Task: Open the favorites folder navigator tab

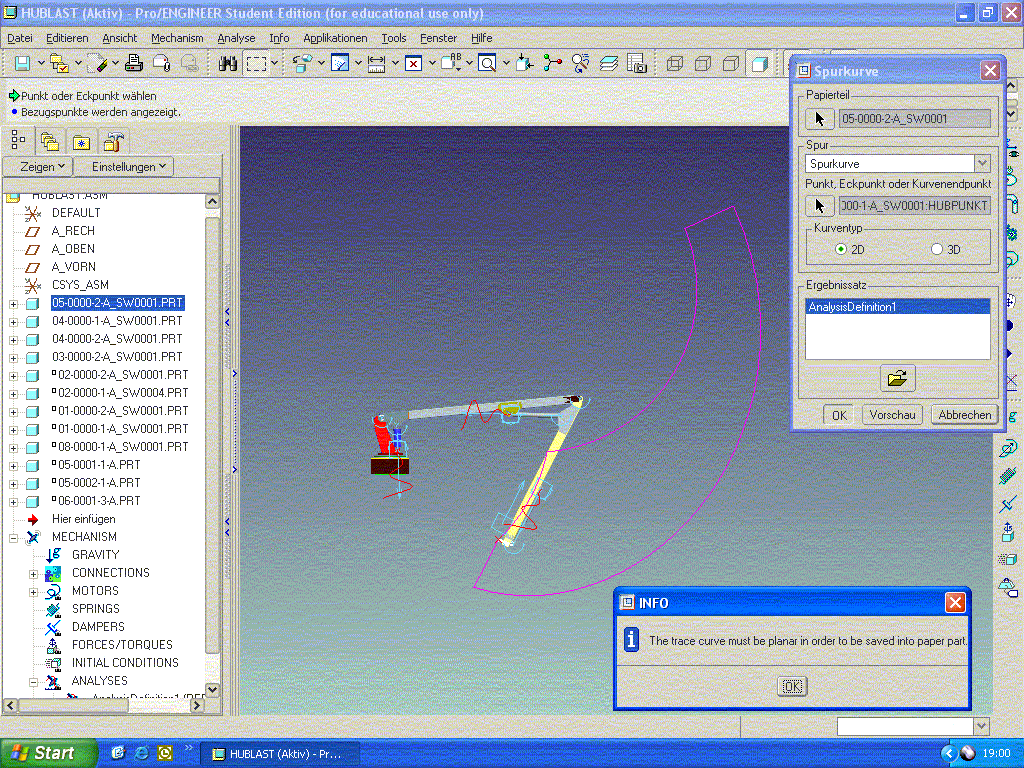Action: [81, 141]
